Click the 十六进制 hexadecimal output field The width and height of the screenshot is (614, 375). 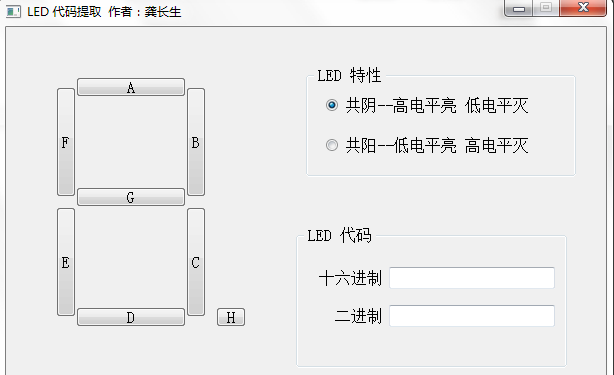(x=472, y=278)
